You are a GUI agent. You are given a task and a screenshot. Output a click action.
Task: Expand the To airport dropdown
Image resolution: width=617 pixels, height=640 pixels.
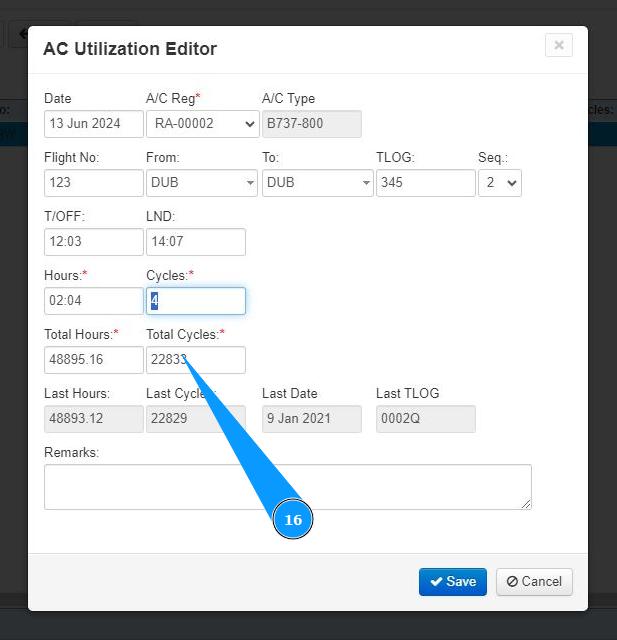pyautogui.click(x=317, y=183)
